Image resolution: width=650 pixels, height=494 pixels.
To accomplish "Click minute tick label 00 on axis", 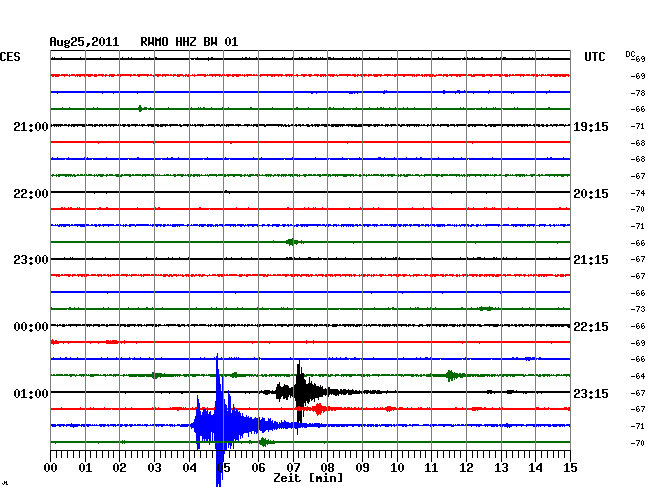I will click(51, 467).
